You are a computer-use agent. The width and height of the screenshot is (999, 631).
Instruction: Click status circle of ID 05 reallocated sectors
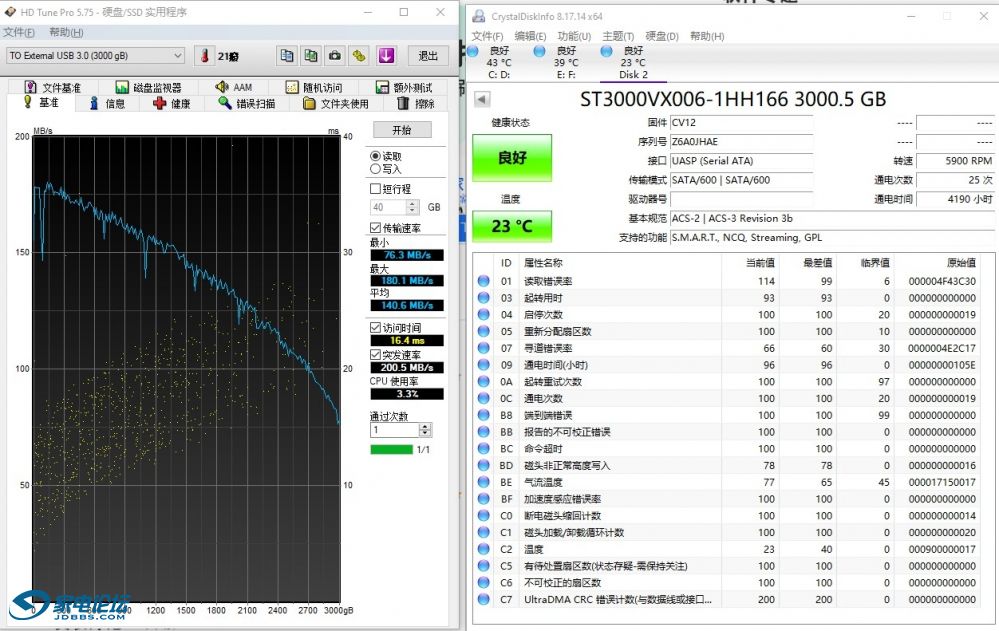484,331
